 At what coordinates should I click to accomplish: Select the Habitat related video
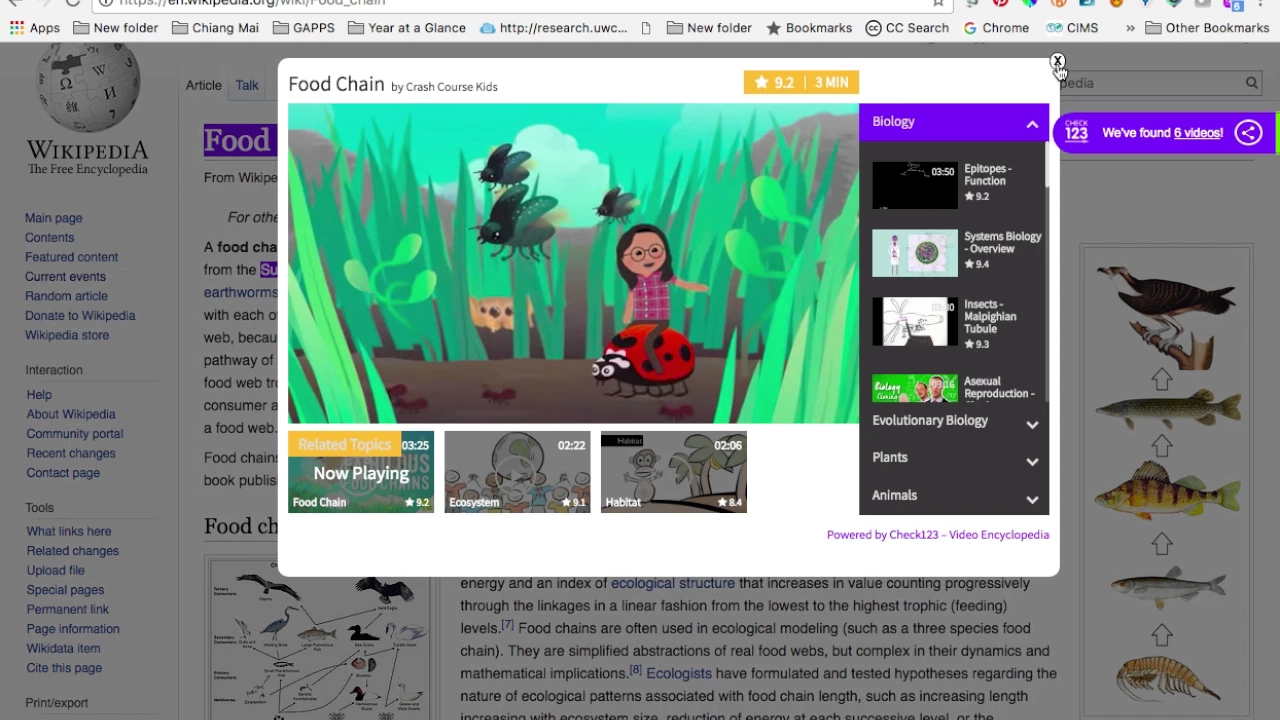pyautogui.click(x=673, y=472)
